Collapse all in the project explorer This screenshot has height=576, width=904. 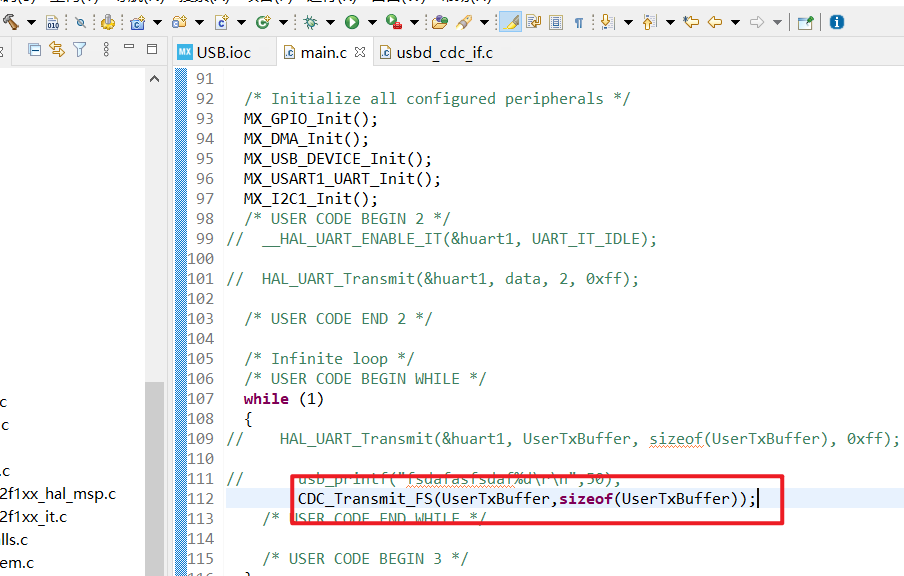coord(35,50)
